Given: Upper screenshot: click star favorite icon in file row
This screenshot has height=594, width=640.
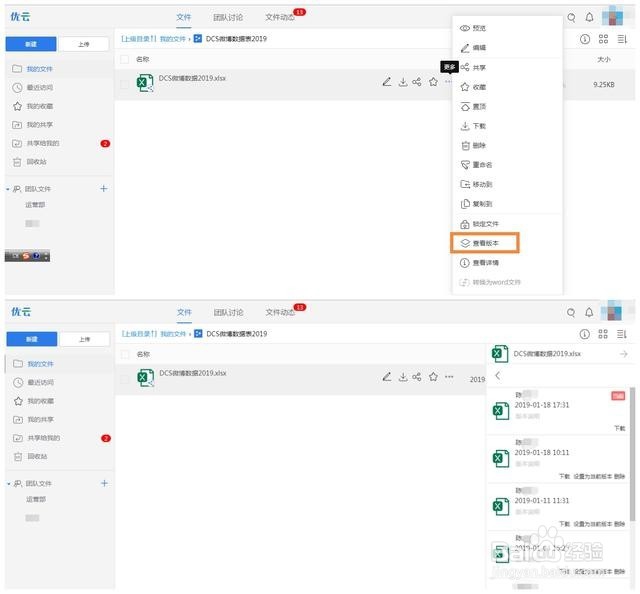Looking at the screenshot, I should point(433,82).
